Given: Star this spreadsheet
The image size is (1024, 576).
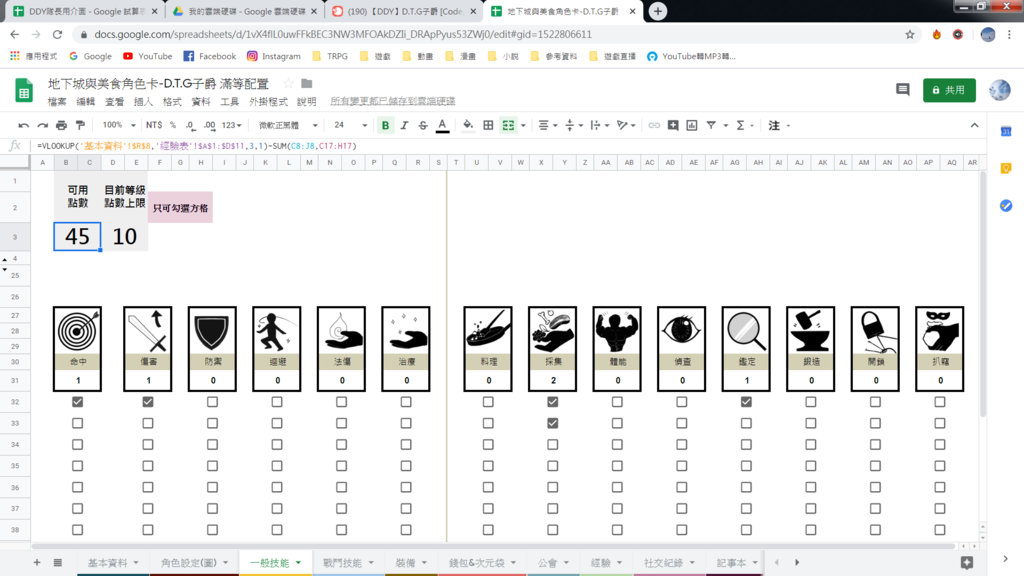Looking at the screenshot, I should click(x=288, y=84).
